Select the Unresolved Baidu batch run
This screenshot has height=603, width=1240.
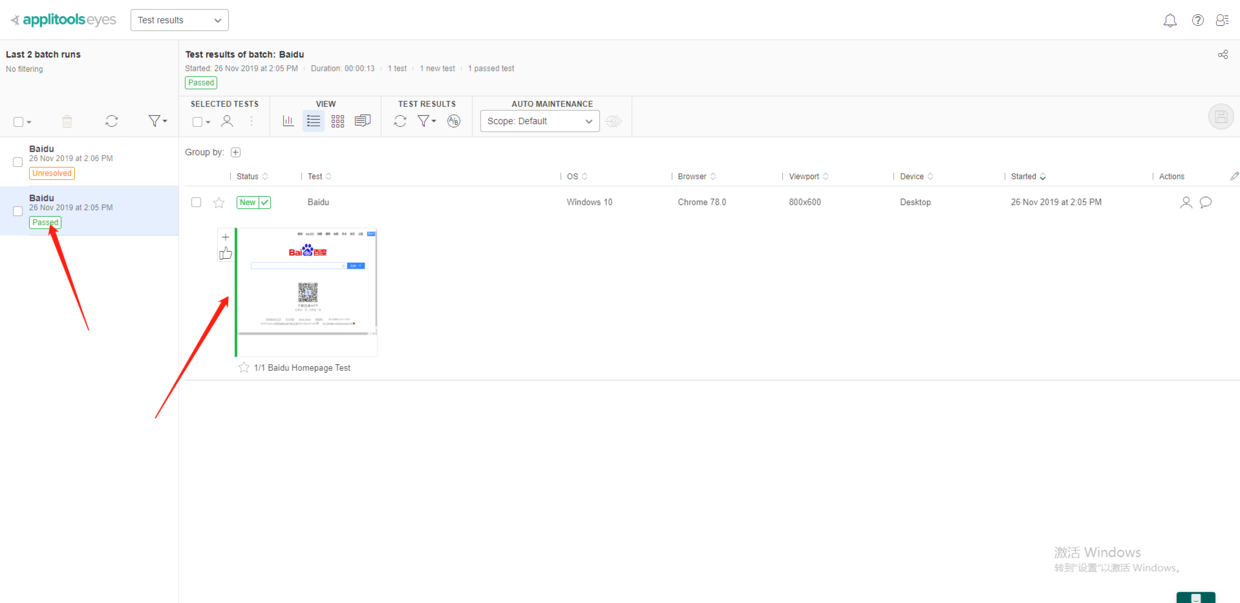pos(89,161)
